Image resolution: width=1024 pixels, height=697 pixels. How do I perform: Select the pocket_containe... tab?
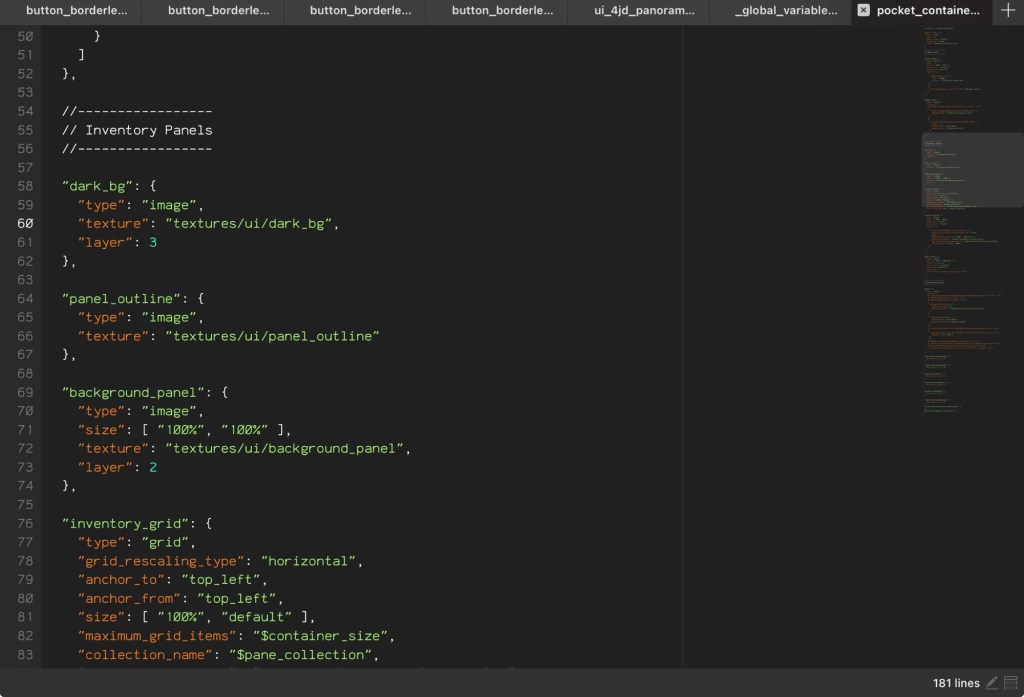tap(928, 11)
